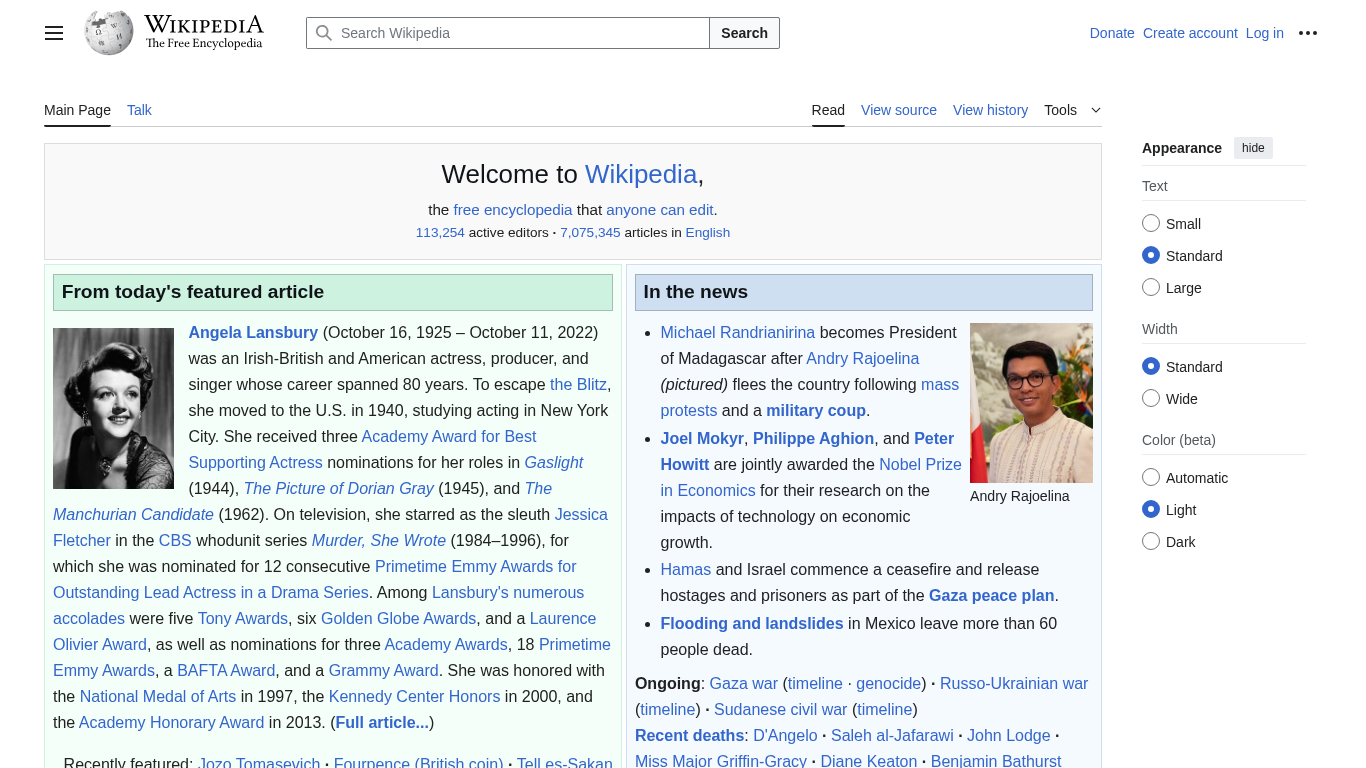Click the Create account link
This screenshot has width=1366, height=768.
pyautogui.click(x=1190, y=33)
